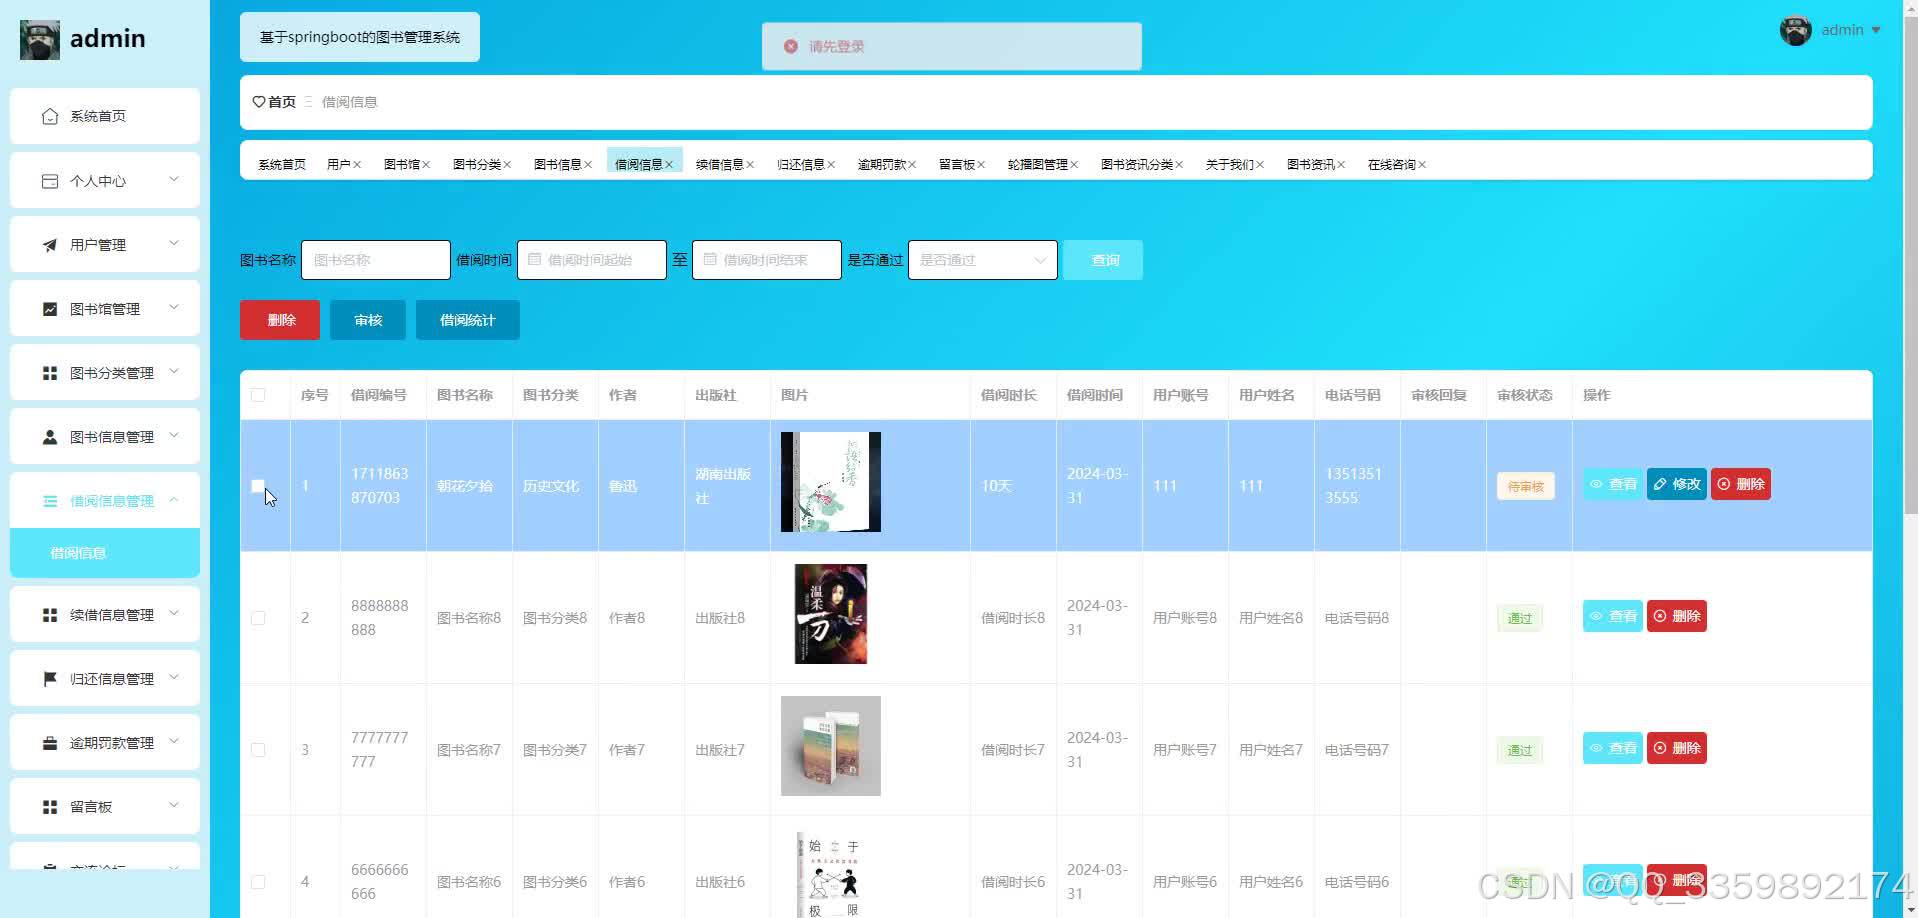
Task: Click the home icon beside 系统首页
Action: coord(50,117)
